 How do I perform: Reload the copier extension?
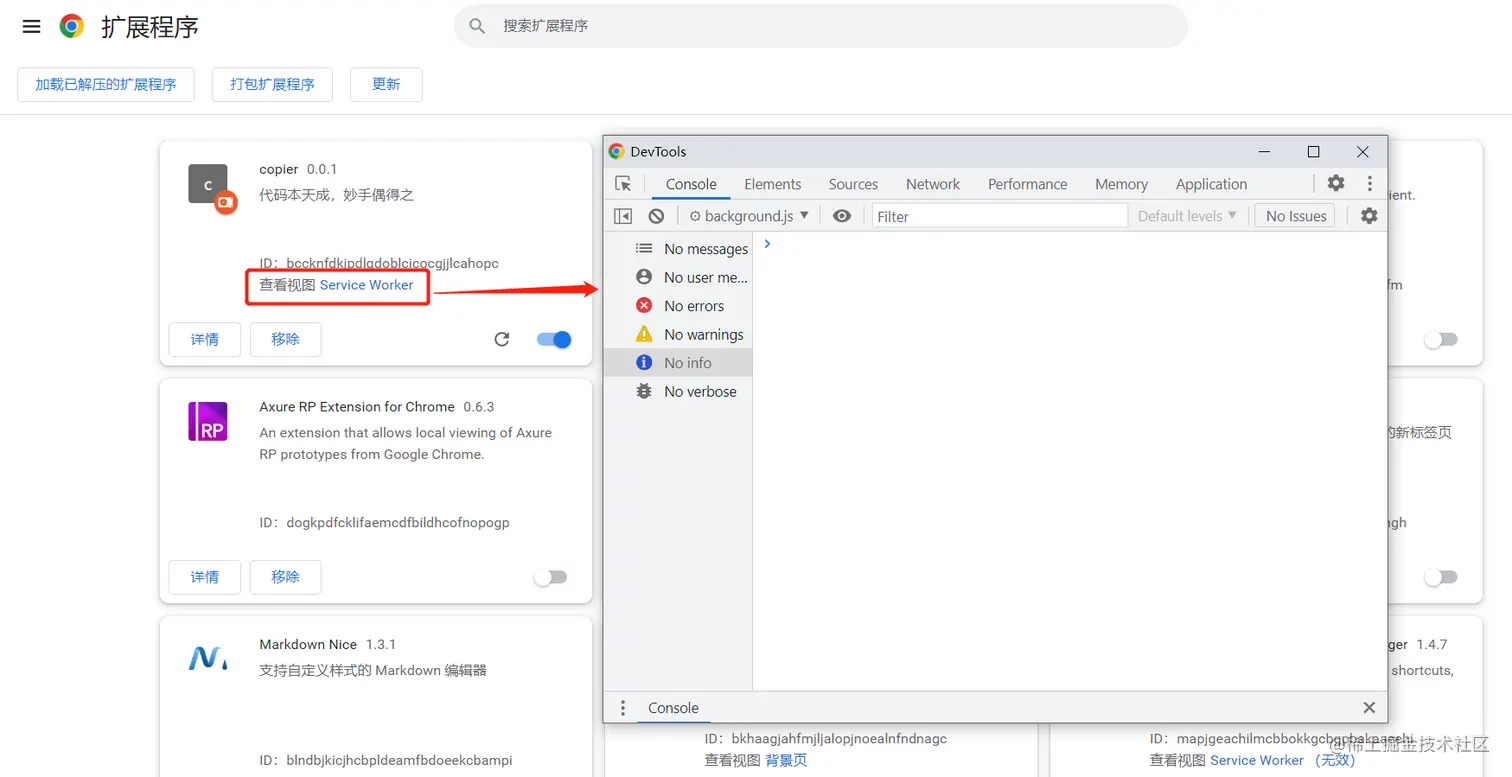tap(502, 340)
